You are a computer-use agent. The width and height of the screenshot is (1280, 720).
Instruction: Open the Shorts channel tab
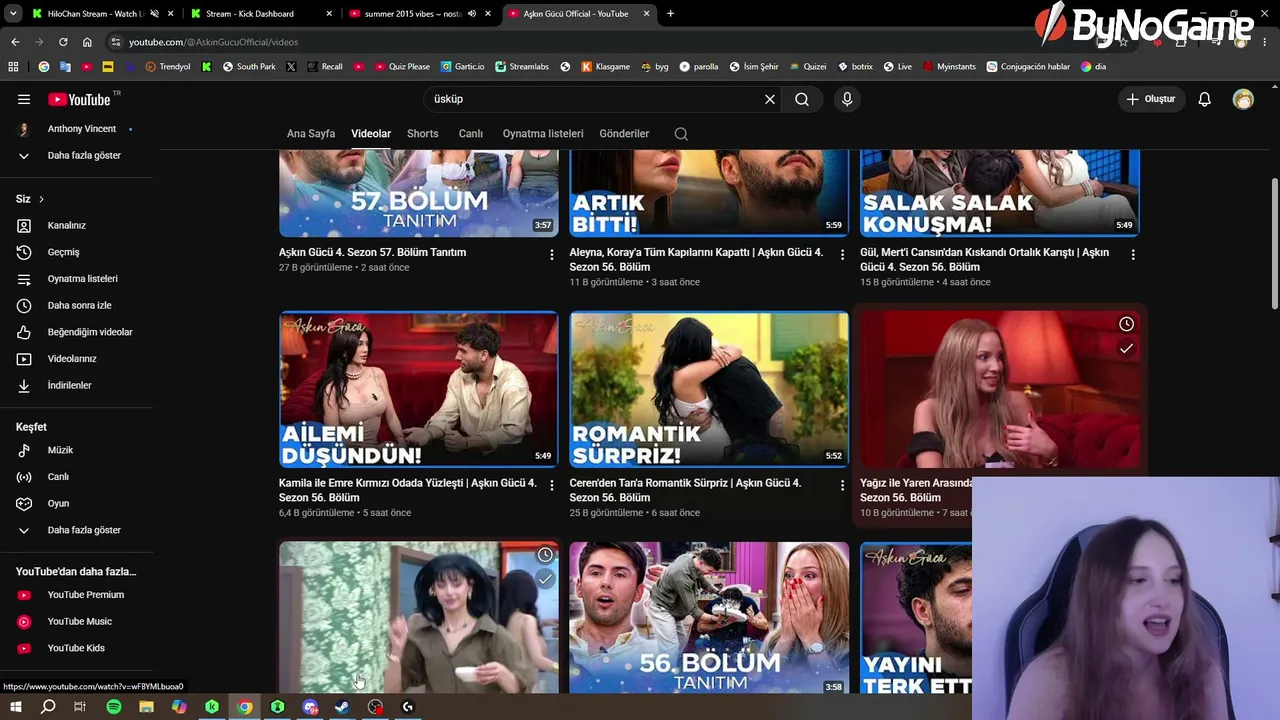click(423, 133)
